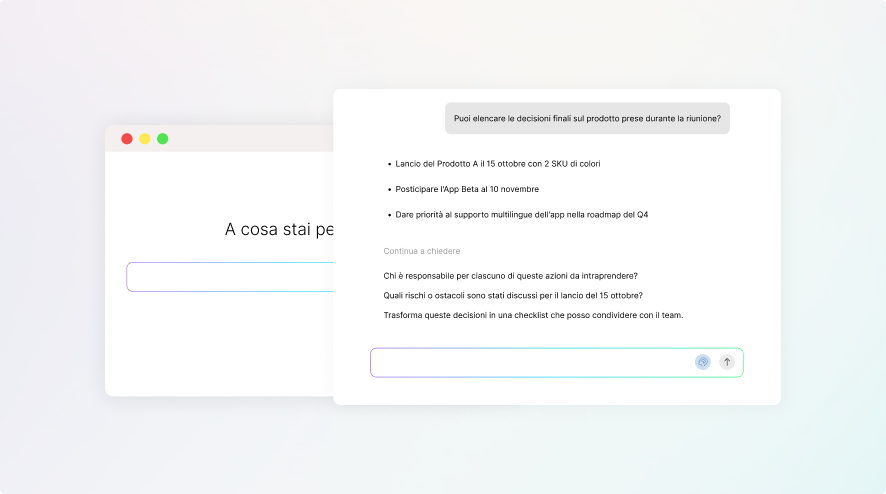Select the "Dare priorità al supporto multilingue" line
Screen dimensions: 886x494
pos(522,215)
